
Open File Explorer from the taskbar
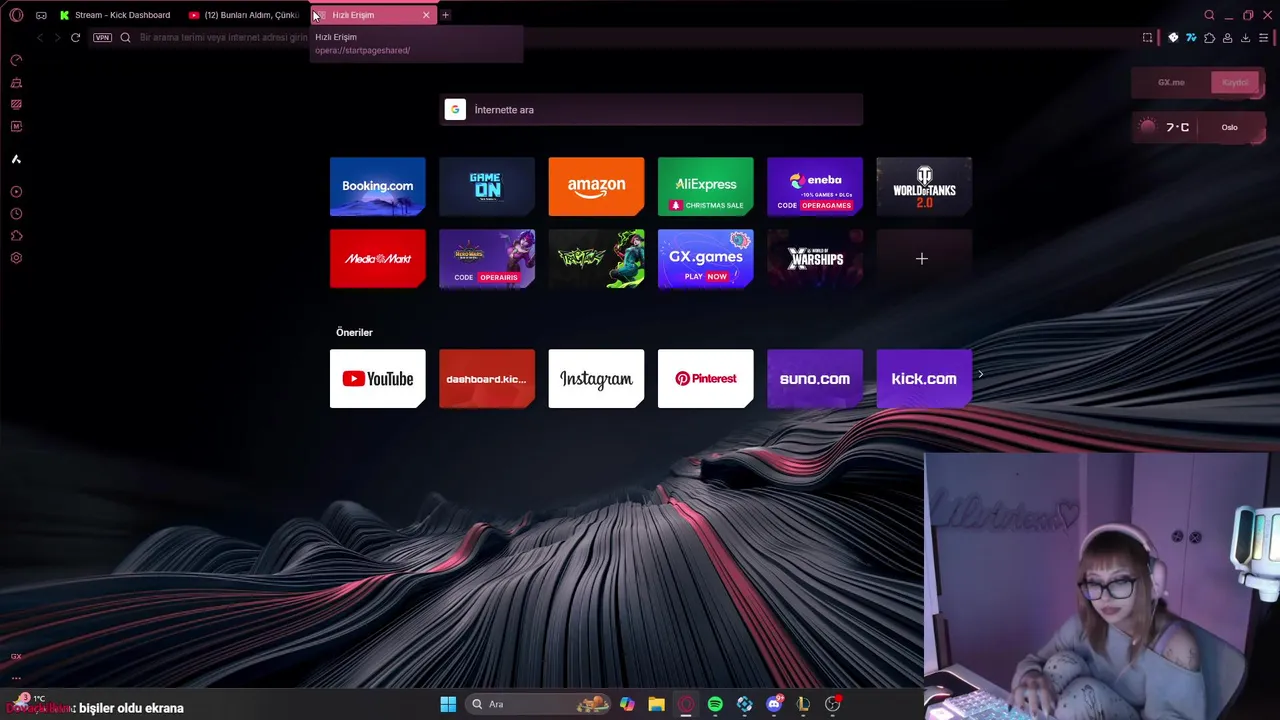(656, 704)
